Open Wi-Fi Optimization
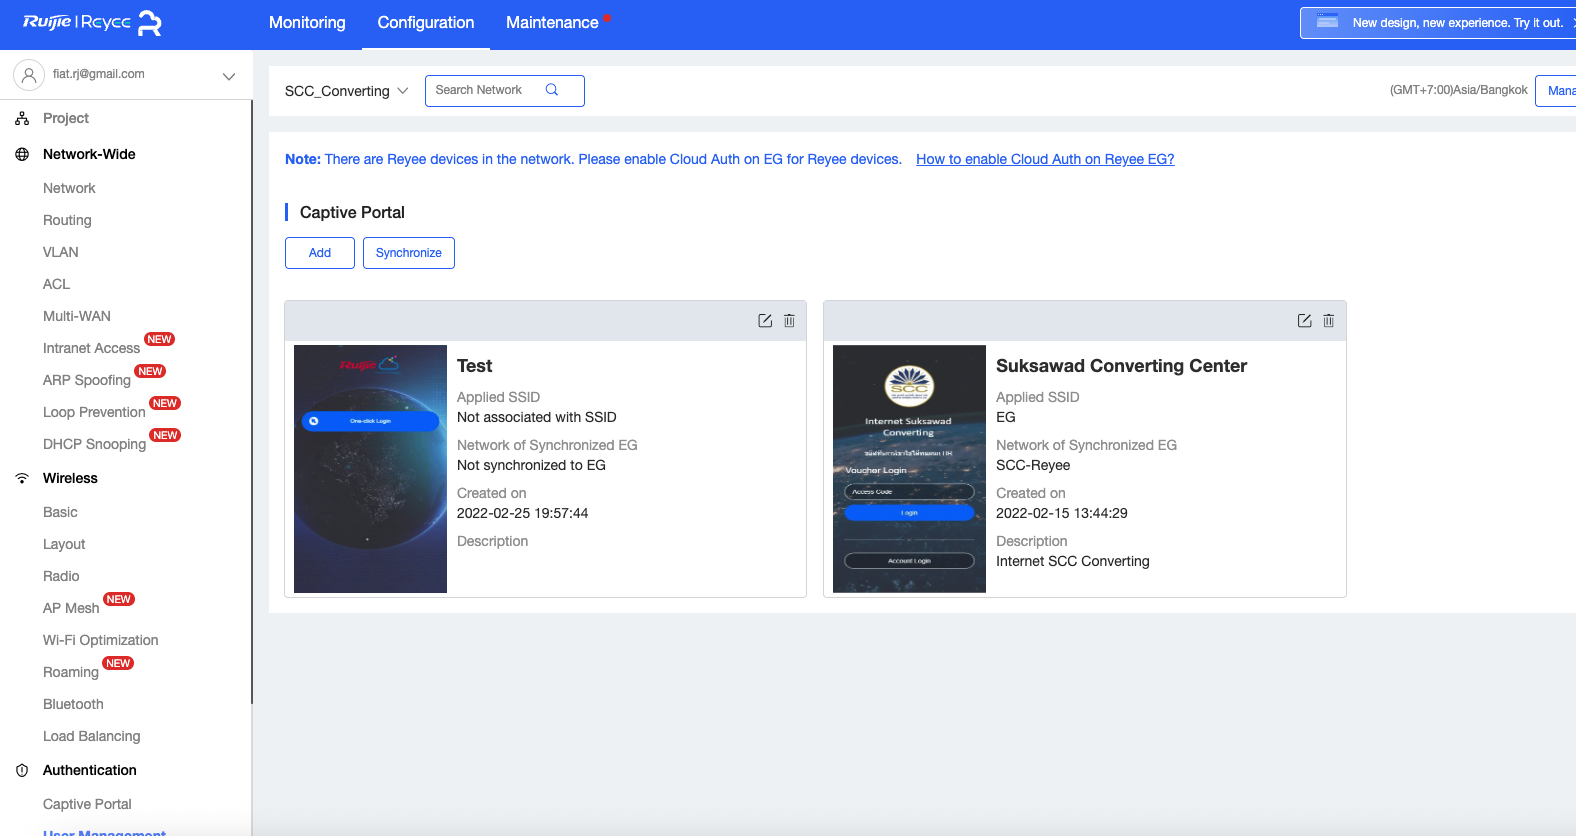 (x=100, y=640)
